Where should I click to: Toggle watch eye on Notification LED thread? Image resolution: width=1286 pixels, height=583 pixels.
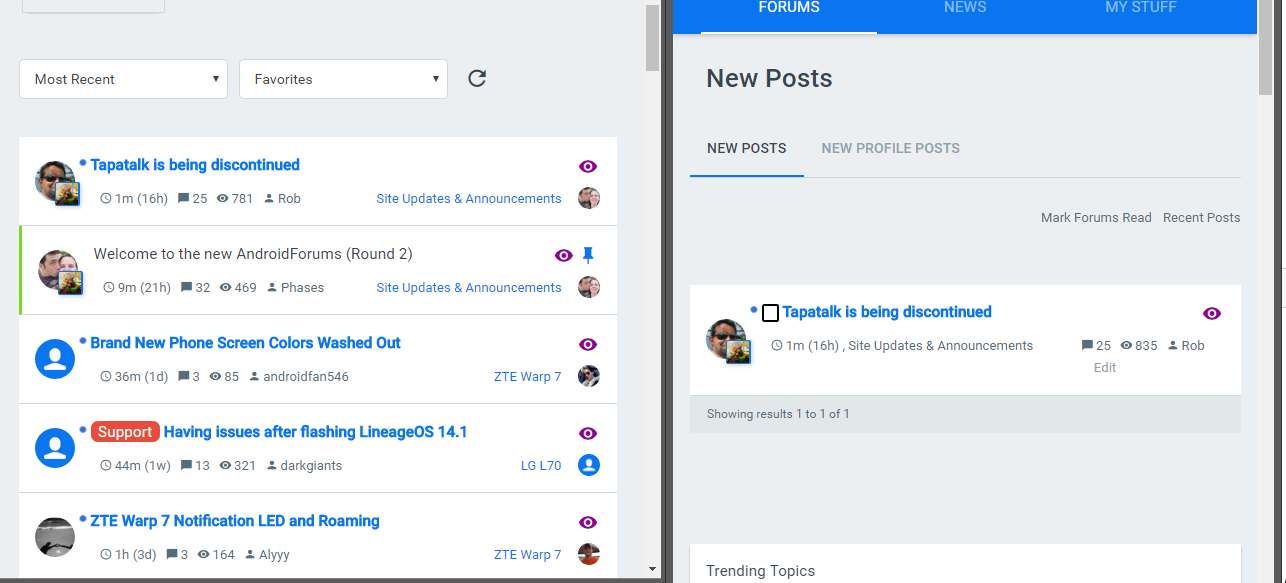point(588,522)
